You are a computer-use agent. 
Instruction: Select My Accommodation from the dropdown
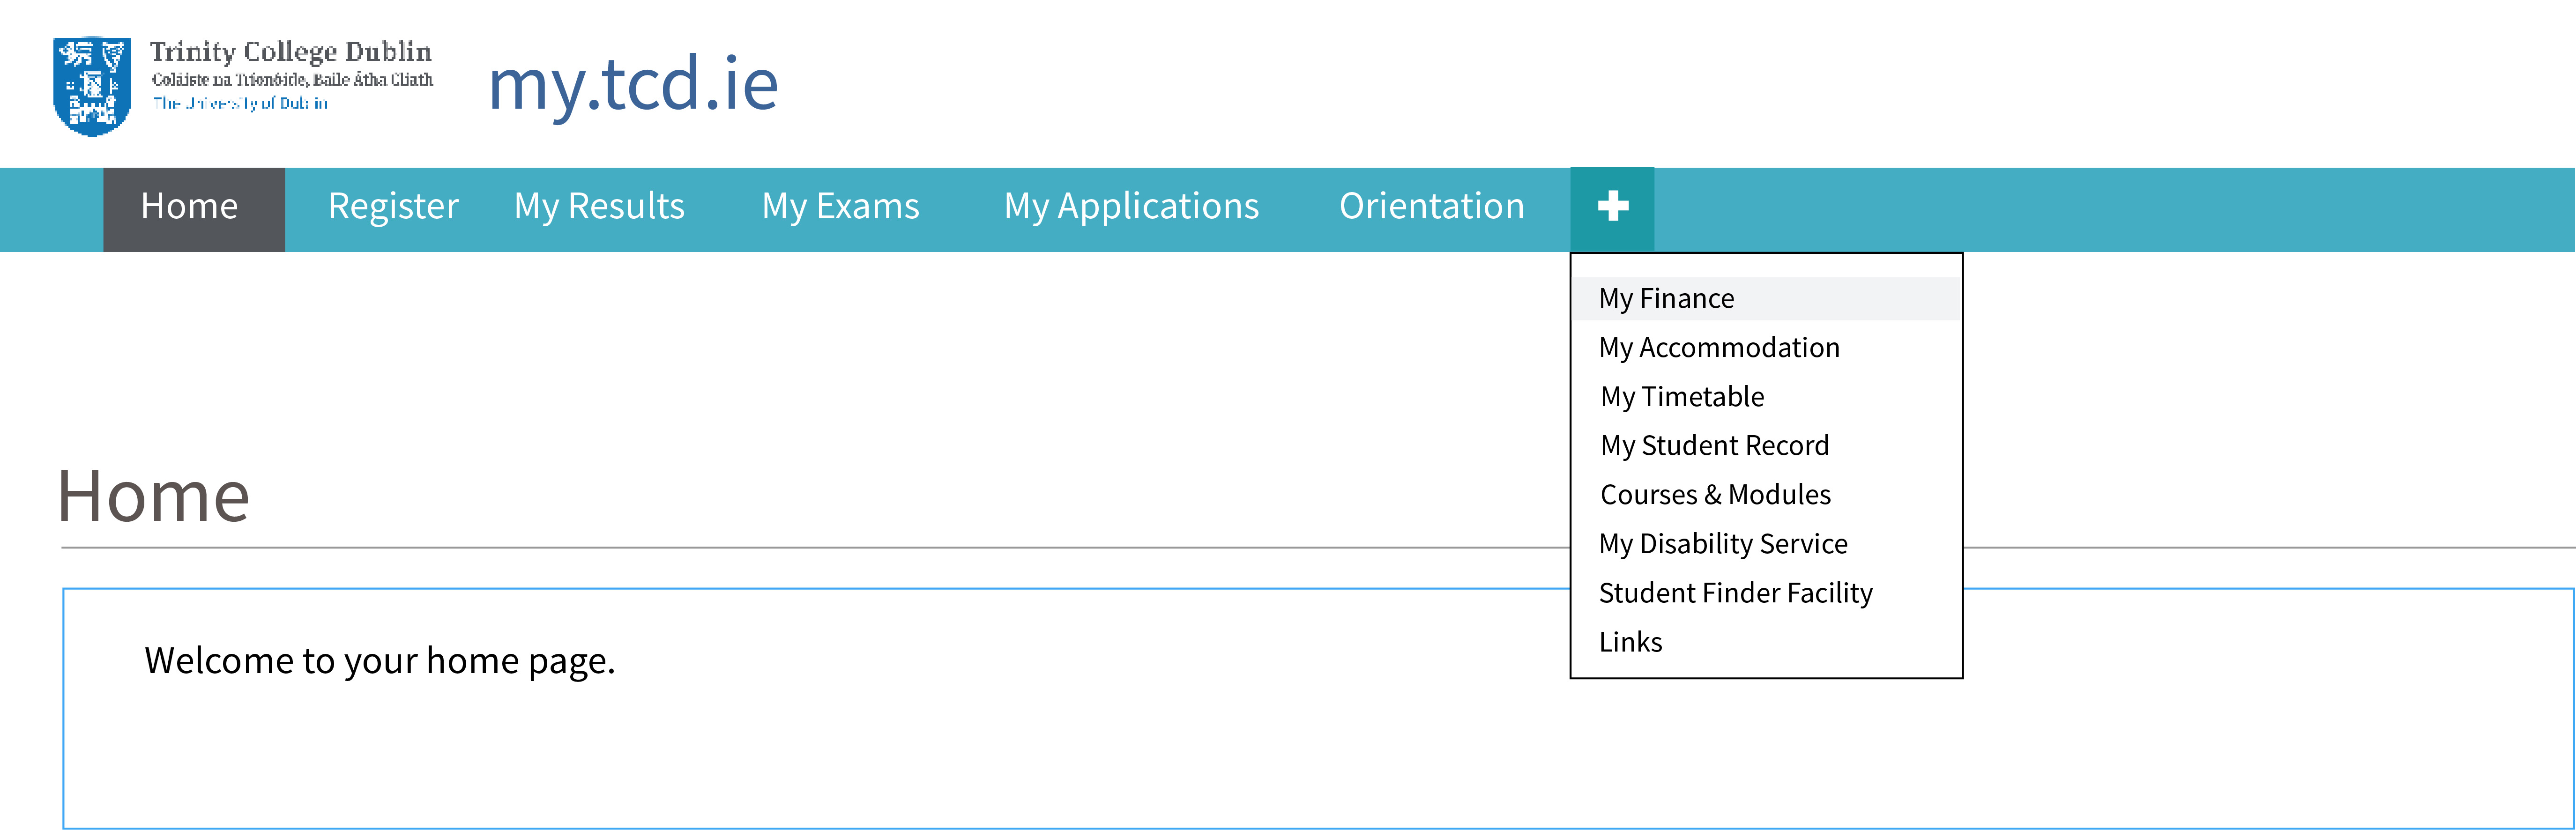1719,347
